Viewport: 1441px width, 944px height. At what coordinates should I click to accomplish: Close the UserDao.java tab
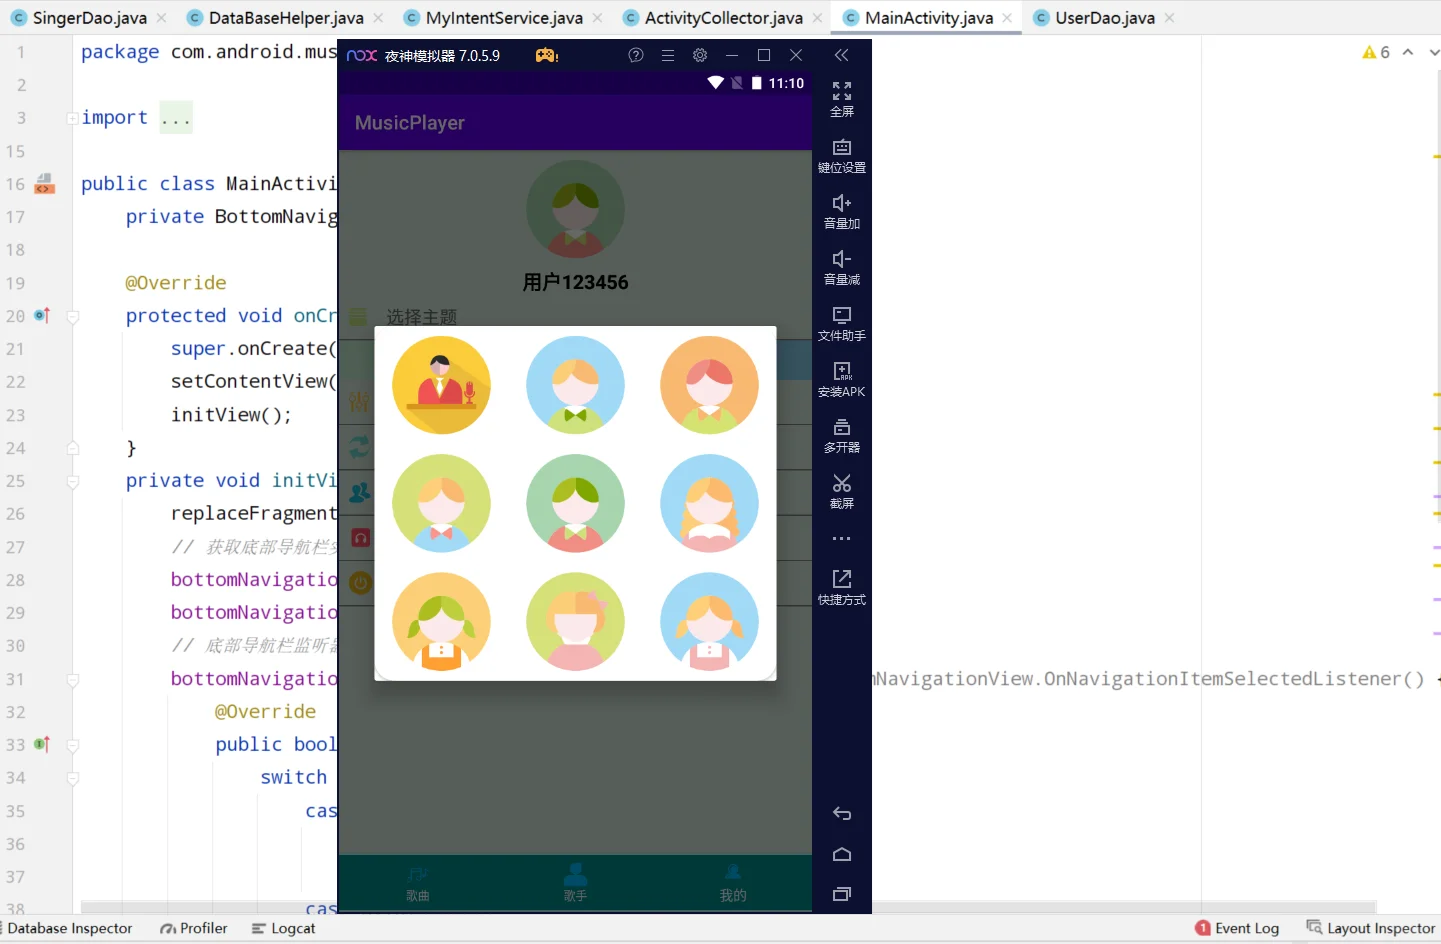[1170, 18]
